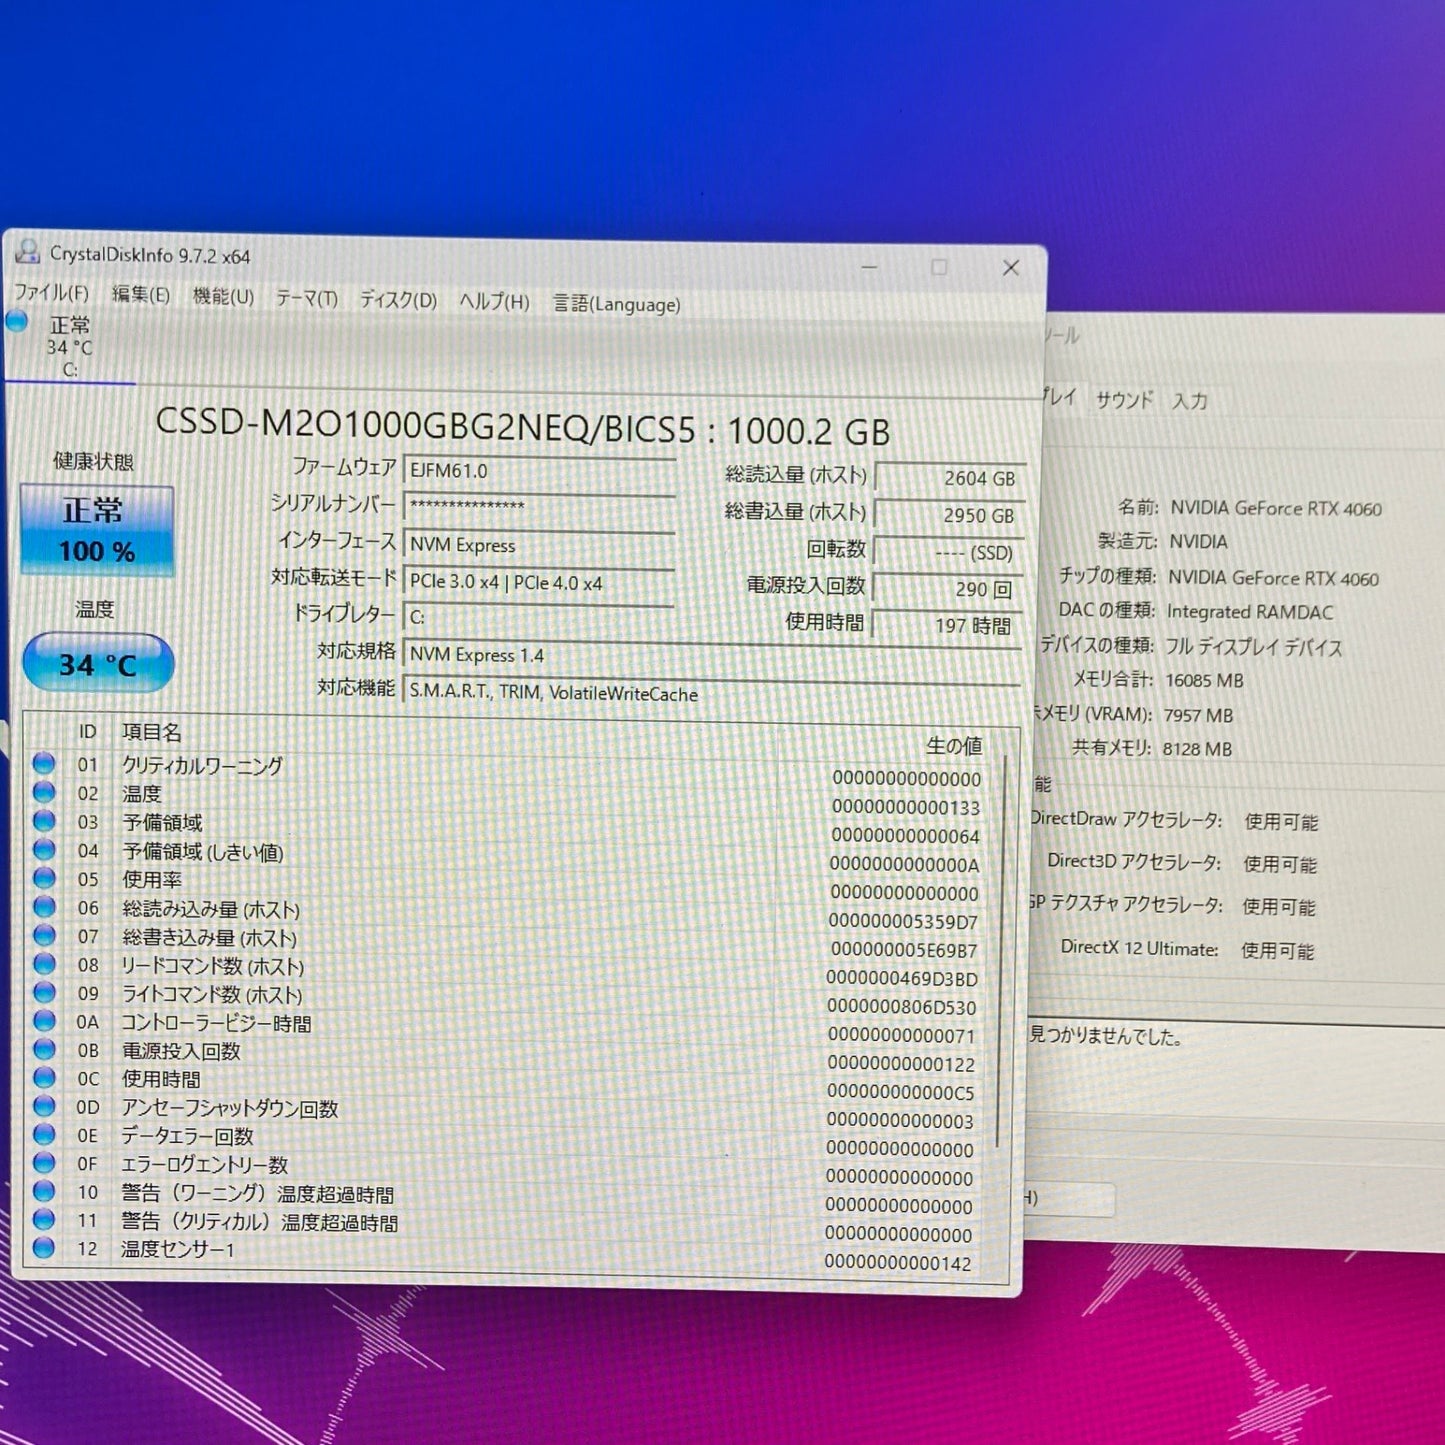Click the 34 °C temperature gauge
This screenshot has height=1445, width=1445.
(96, 661)
